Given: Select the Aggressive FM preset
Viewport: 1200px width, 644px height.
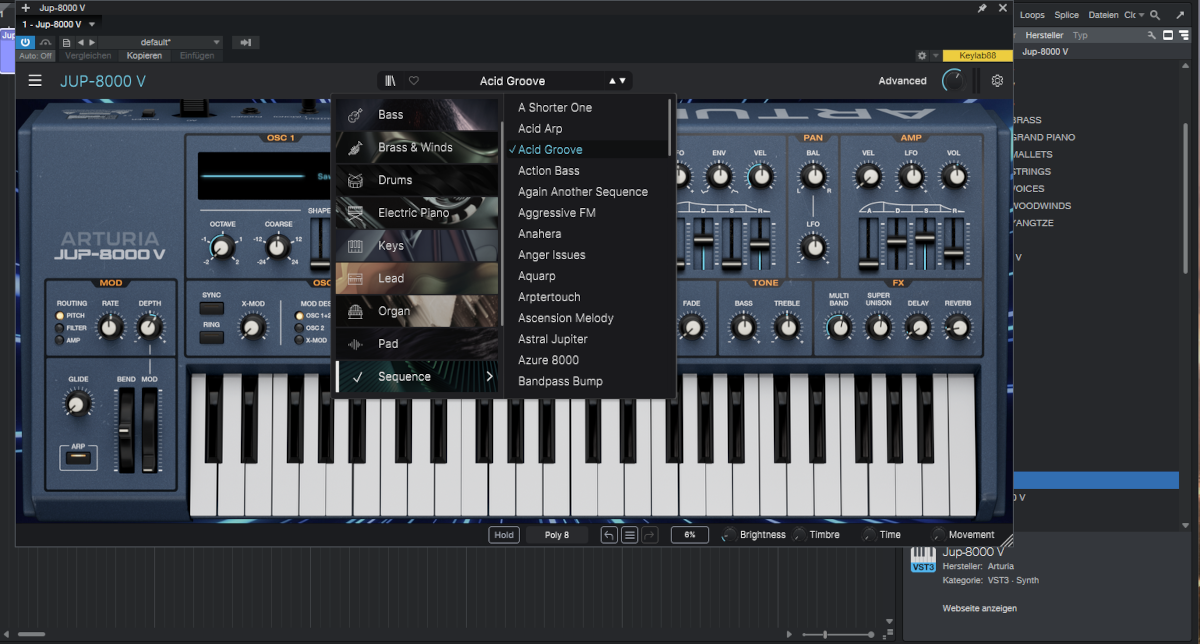Looking at the screenshot, I should tap(556, 213).
